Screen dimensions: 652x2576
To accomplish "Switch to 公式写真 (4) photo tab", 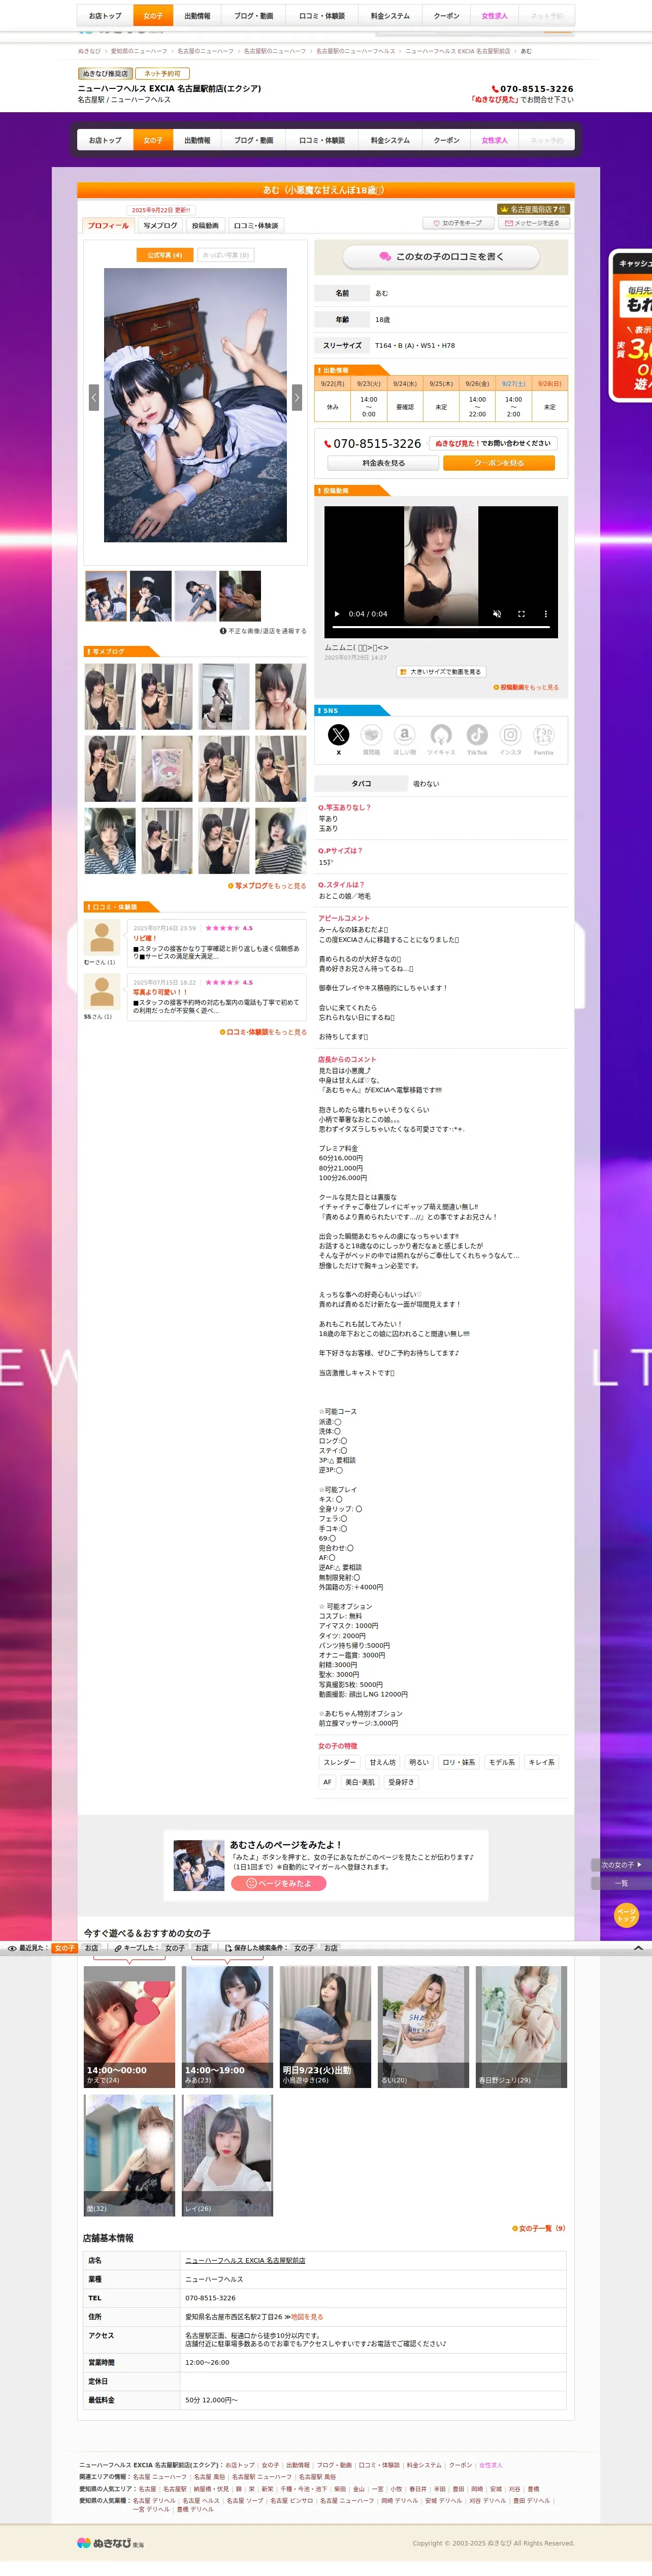I will 164,255.
